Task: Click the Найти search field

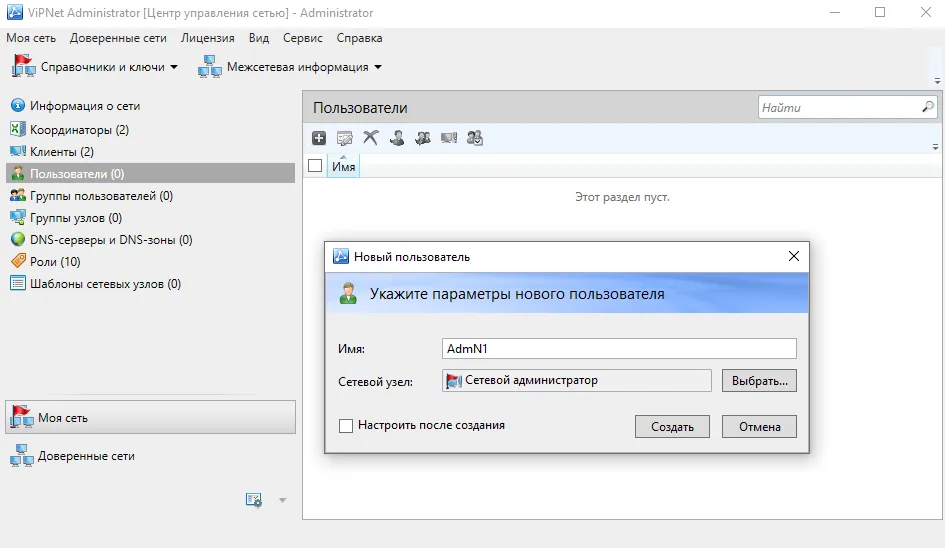Action: [x=840, y=107]
